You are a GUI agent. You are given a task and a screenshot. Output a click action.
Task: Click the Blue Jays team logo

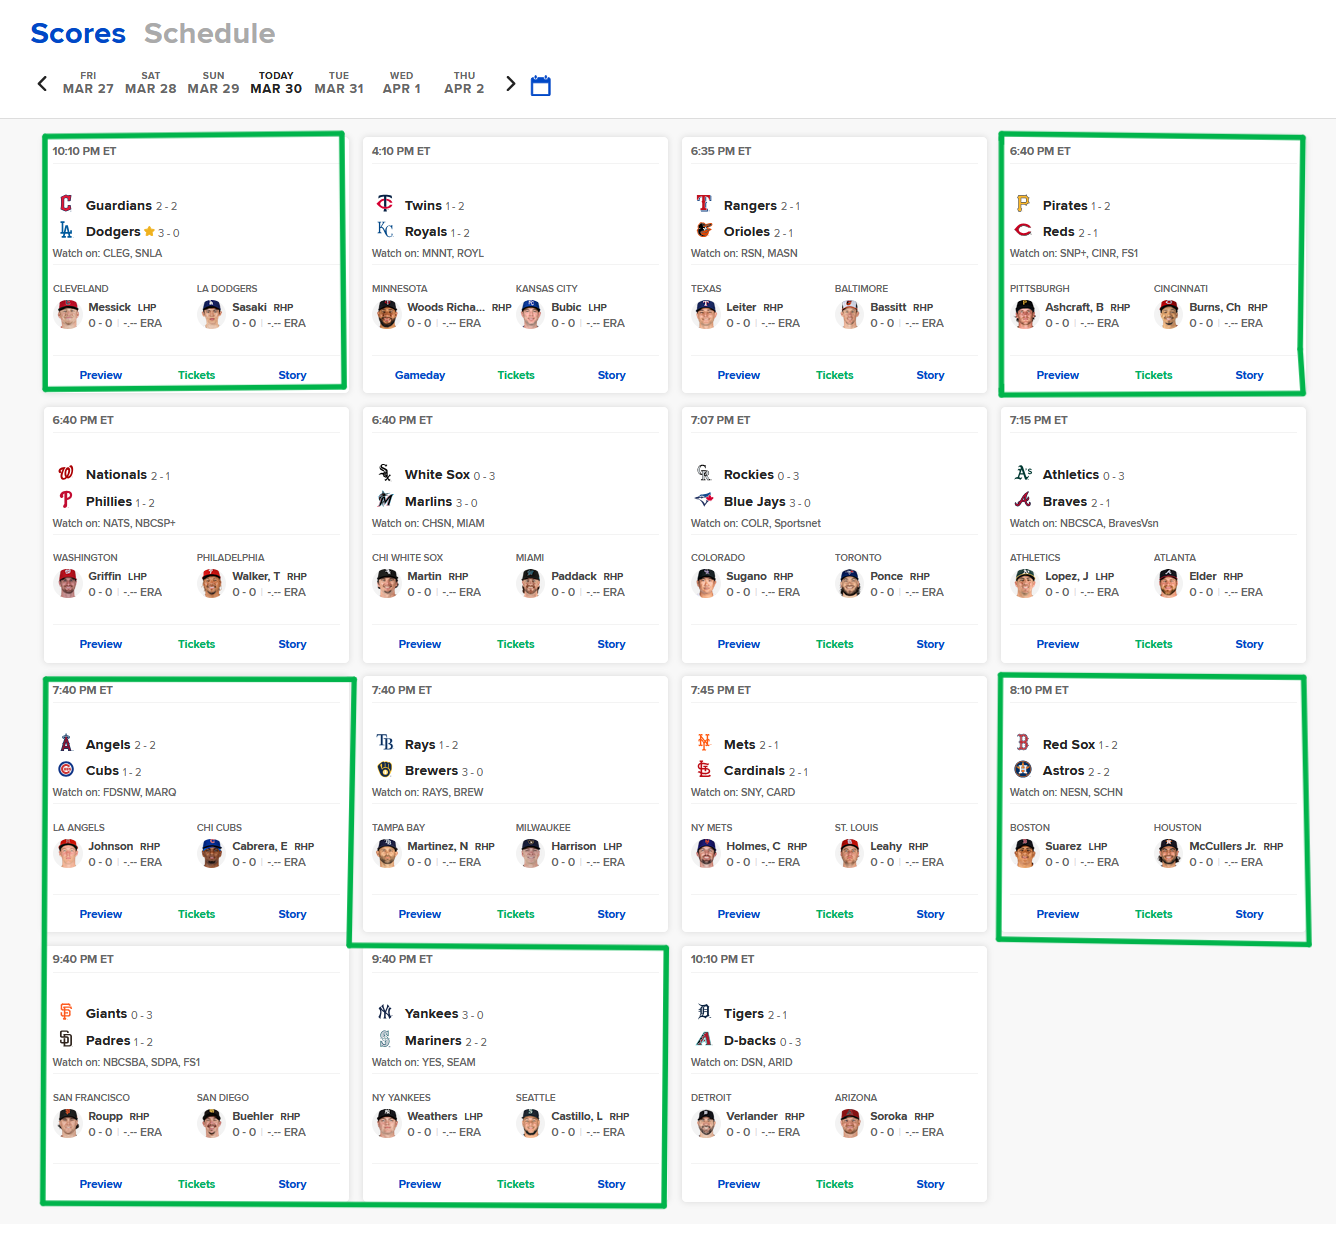[704, 500]
